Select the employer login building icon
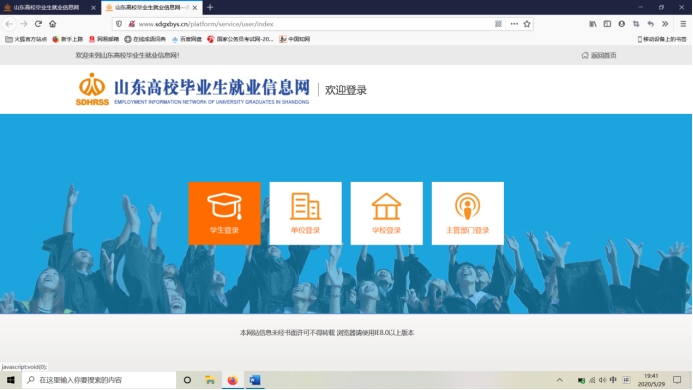 pos(305,206)
